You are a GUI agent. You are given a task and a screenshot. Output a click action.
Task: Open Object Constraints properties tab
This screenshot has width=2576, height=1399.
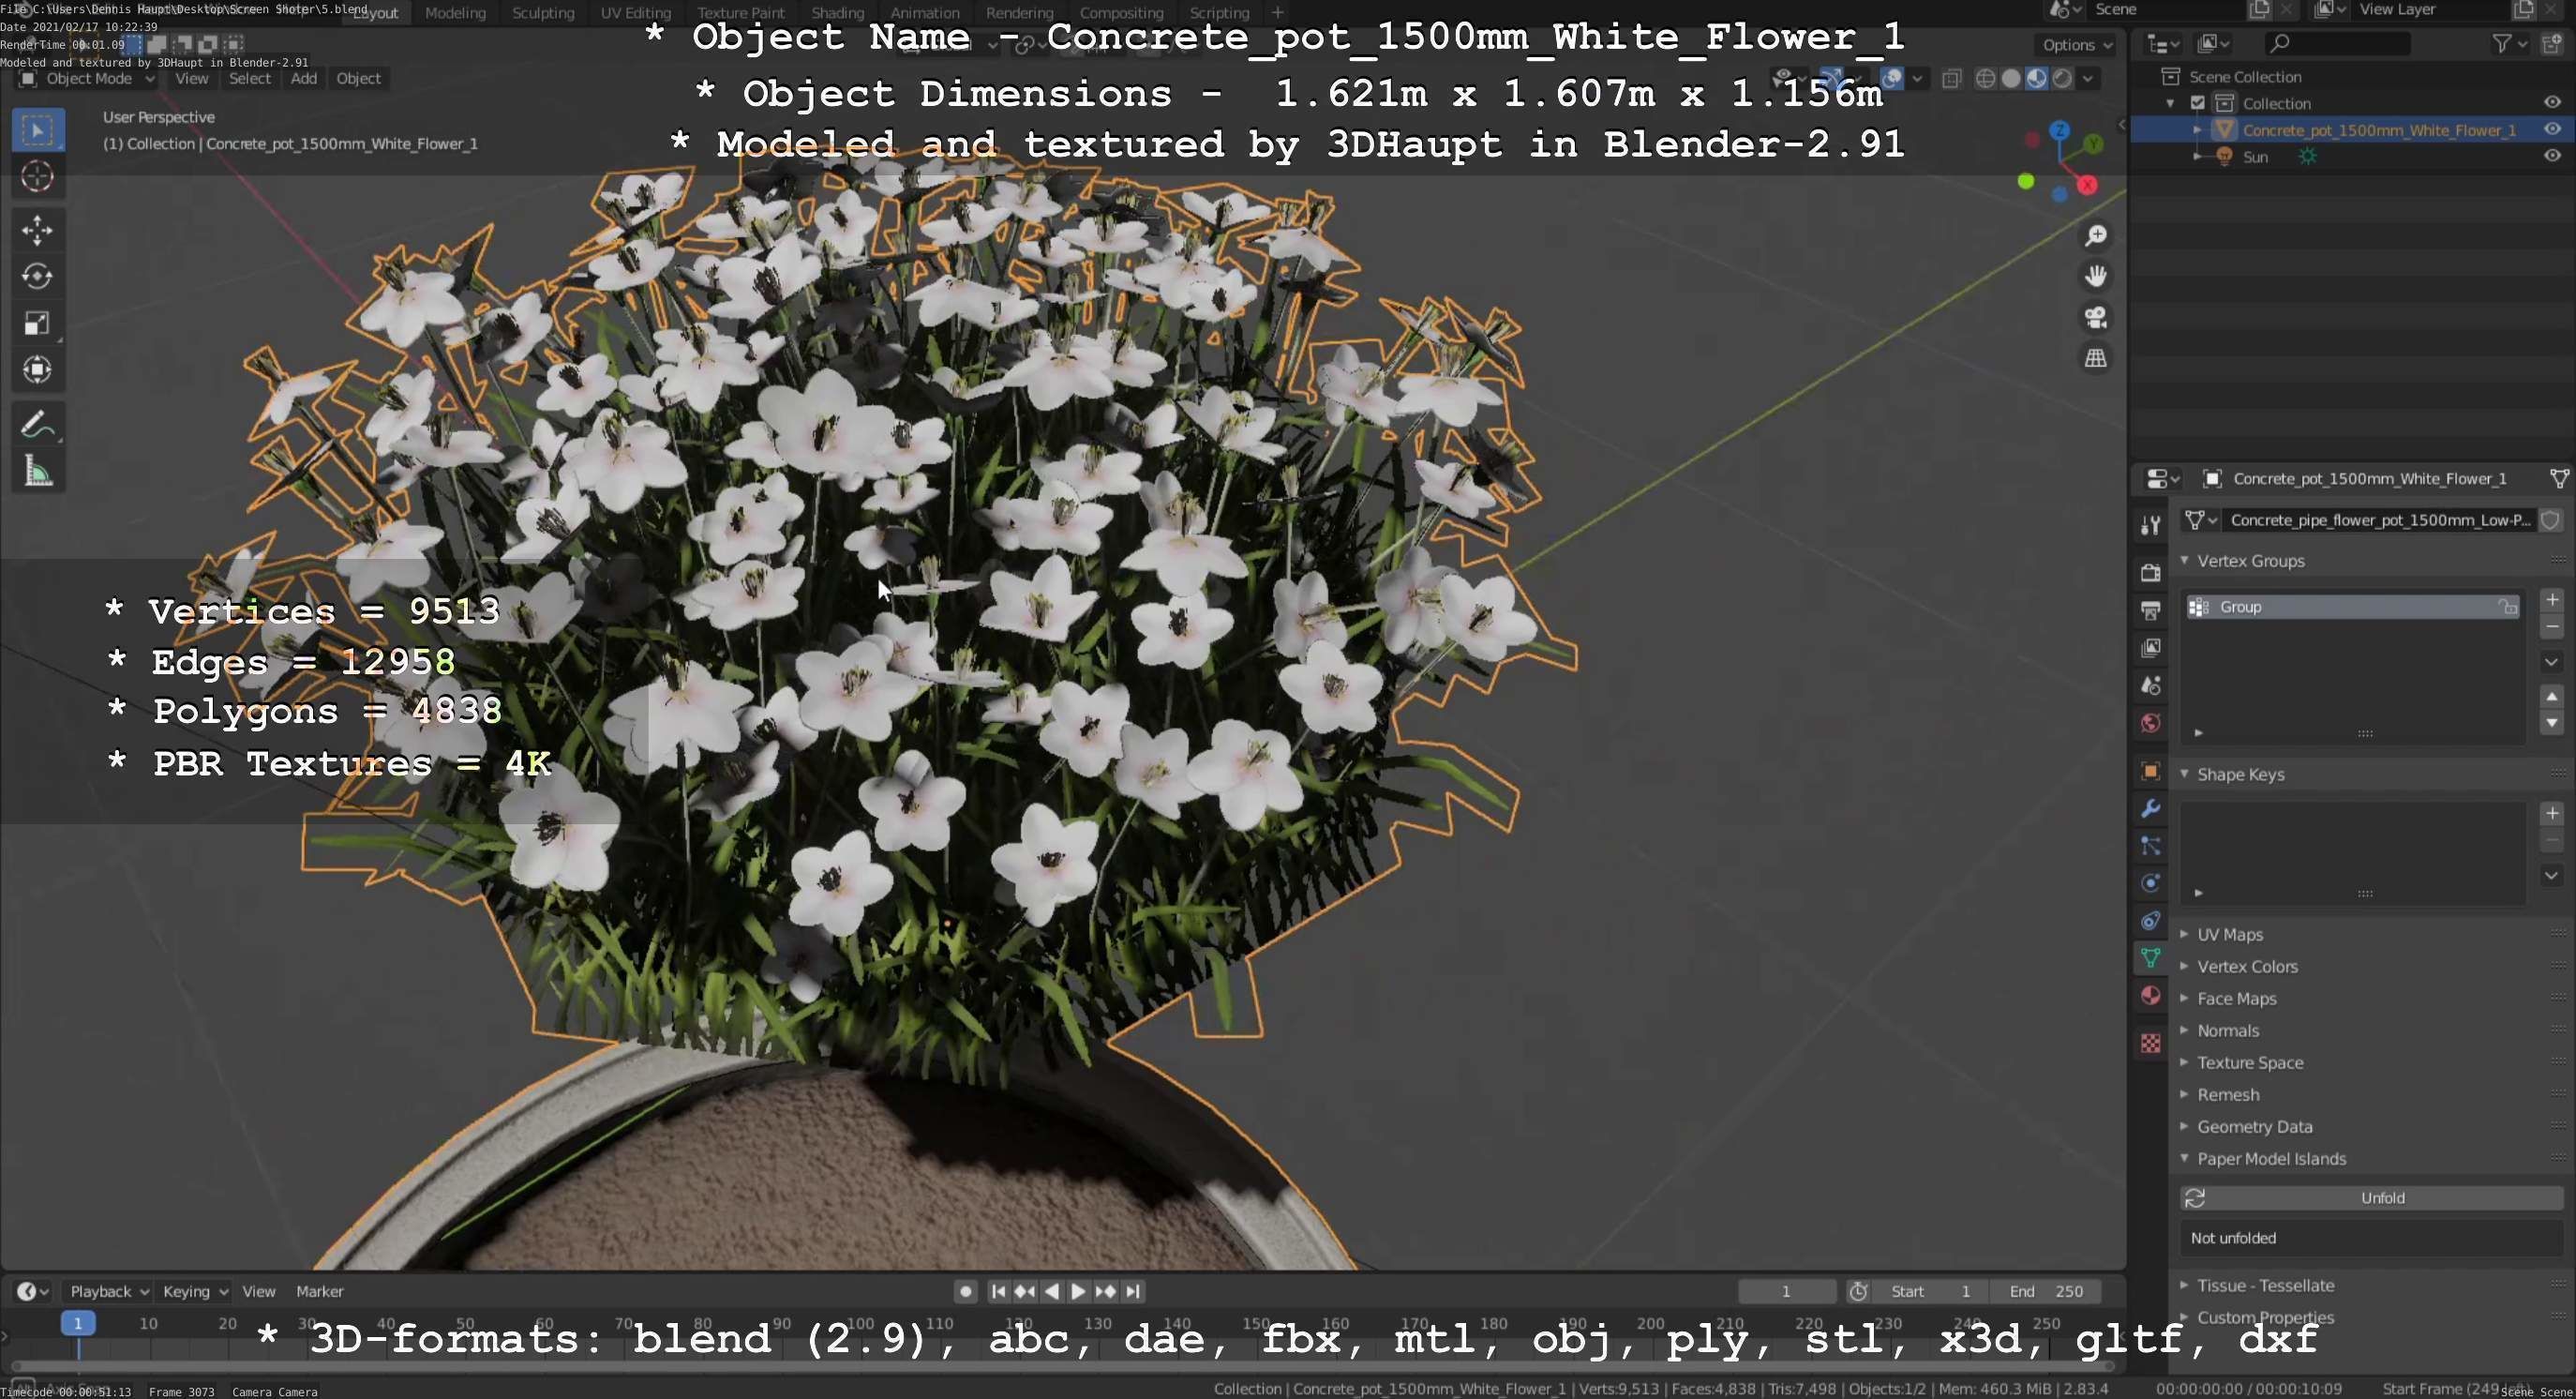click(2150, 921)
